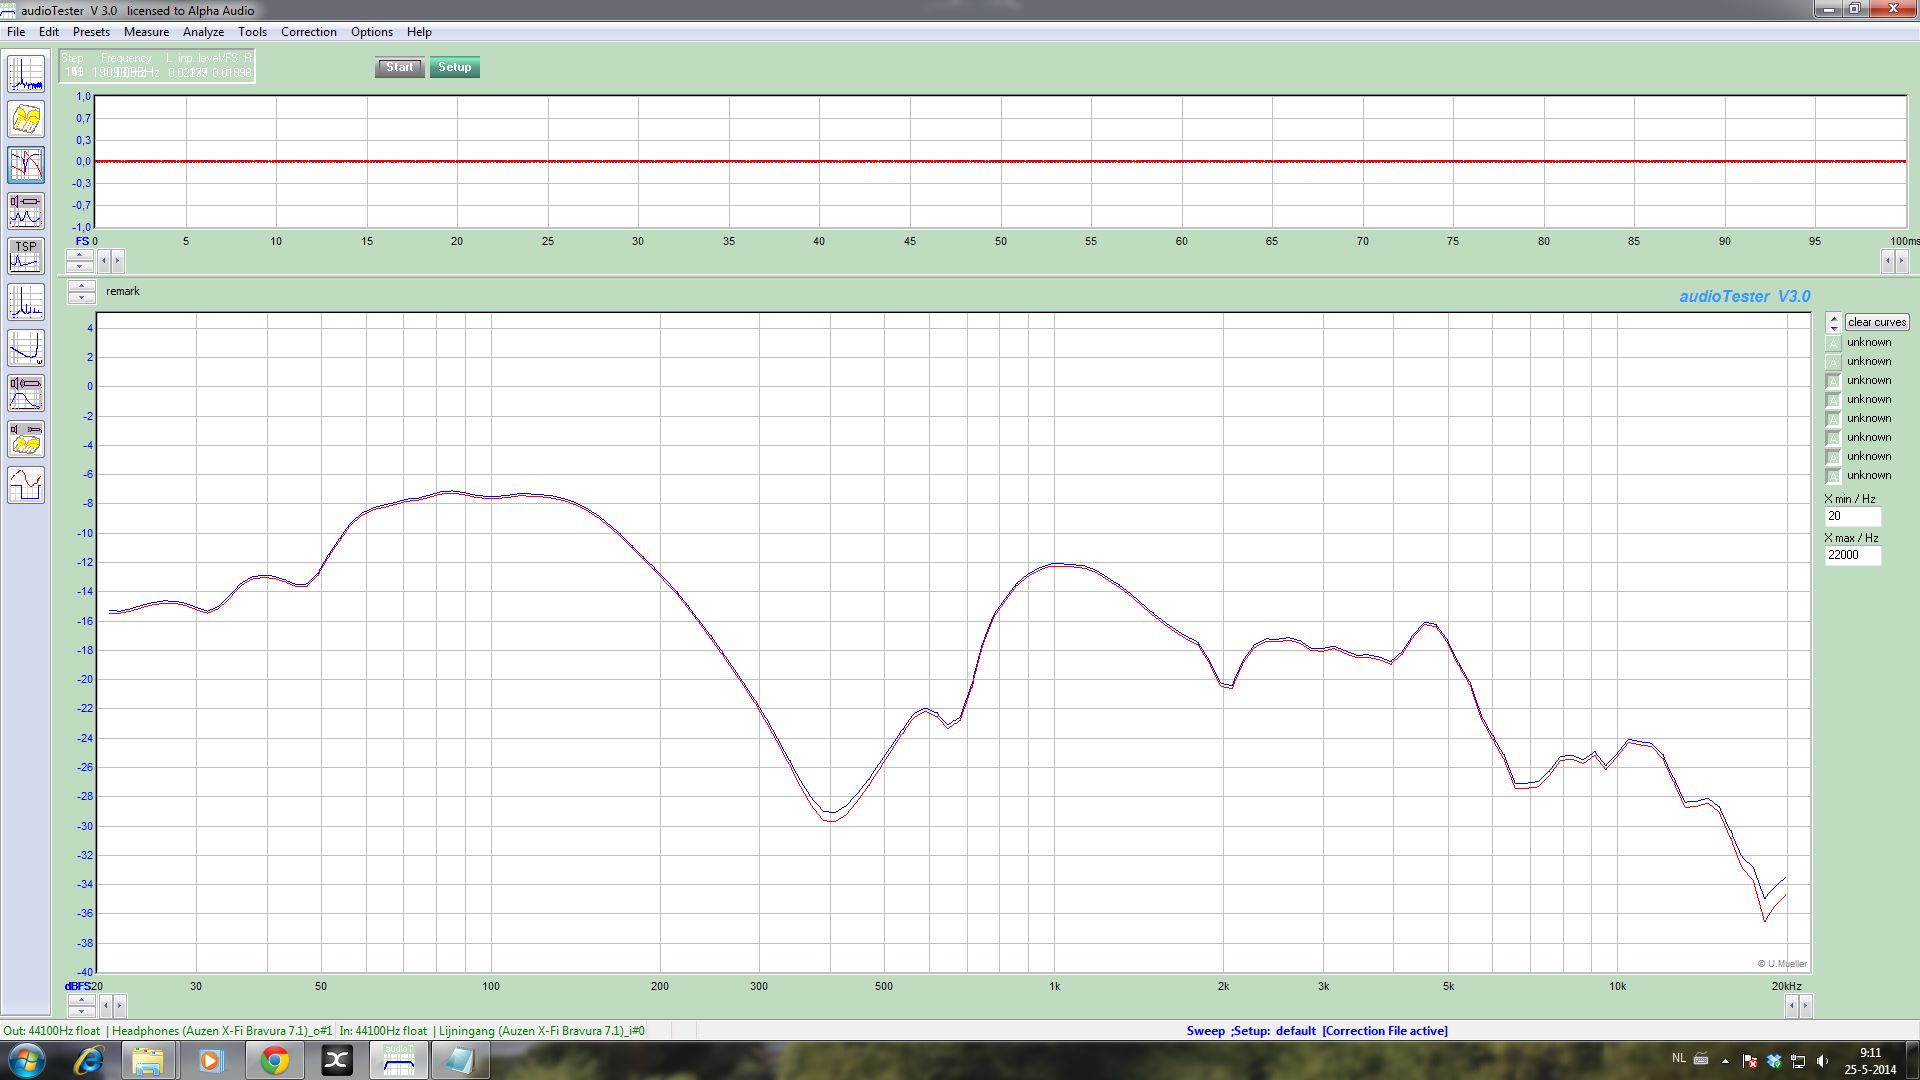Click the dBFS vertical stepper under the frequency plot
Viewport: 1920px width, 1080px height.
81,1005
